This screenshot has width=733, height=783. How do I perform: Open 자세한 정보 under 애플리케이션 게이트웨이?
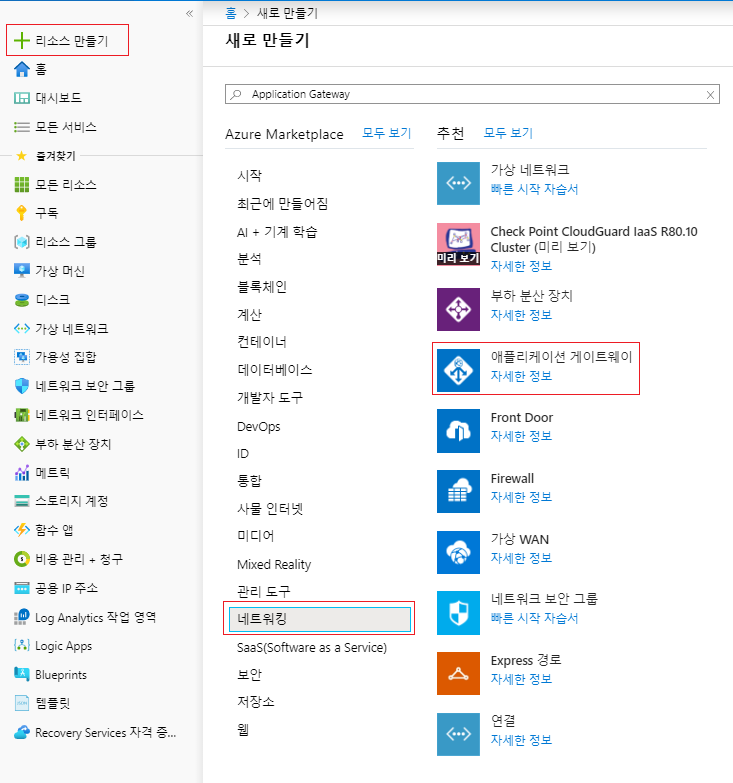tap(521, 376)
